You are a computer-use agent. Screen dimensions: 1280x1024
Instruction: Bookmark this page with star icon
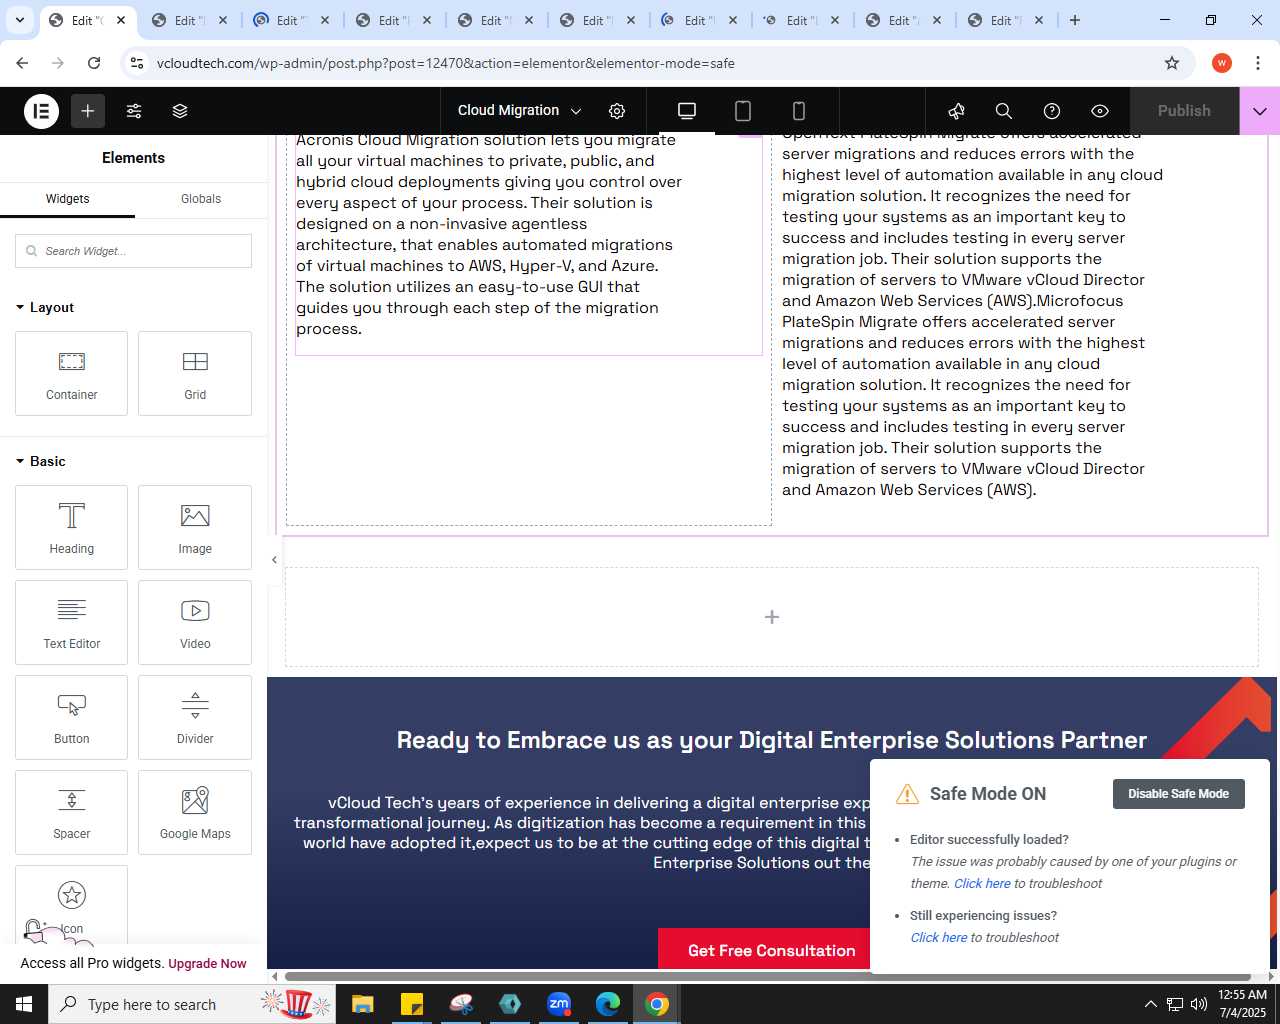pyautogui.click(x=1172, y=63)
